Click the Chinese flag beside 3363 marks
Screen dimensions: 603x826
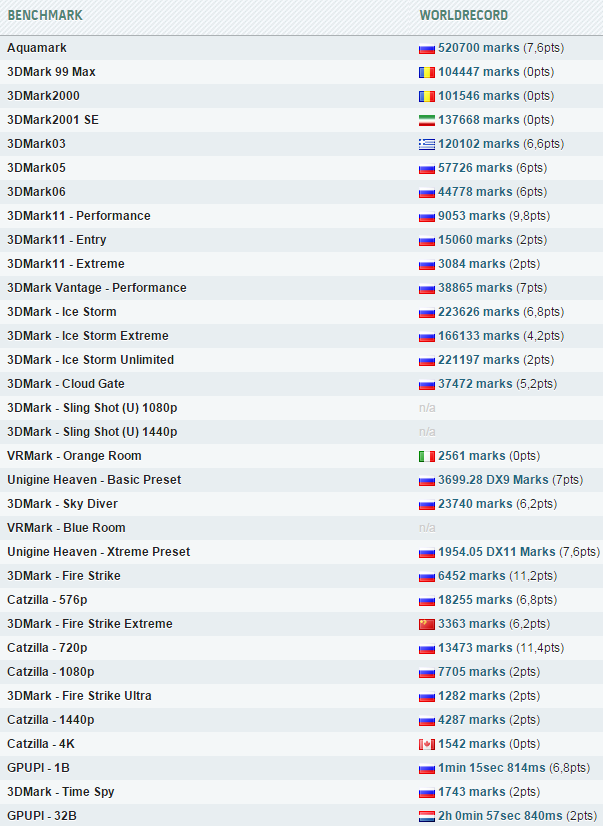427,624
